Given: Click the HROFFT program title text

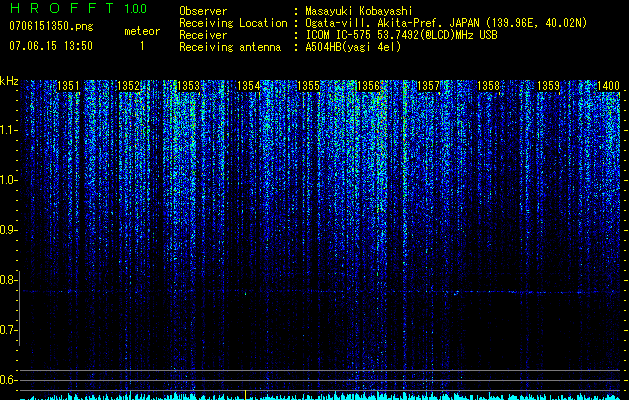Looking at the screenshot, I should coord(62,8).
